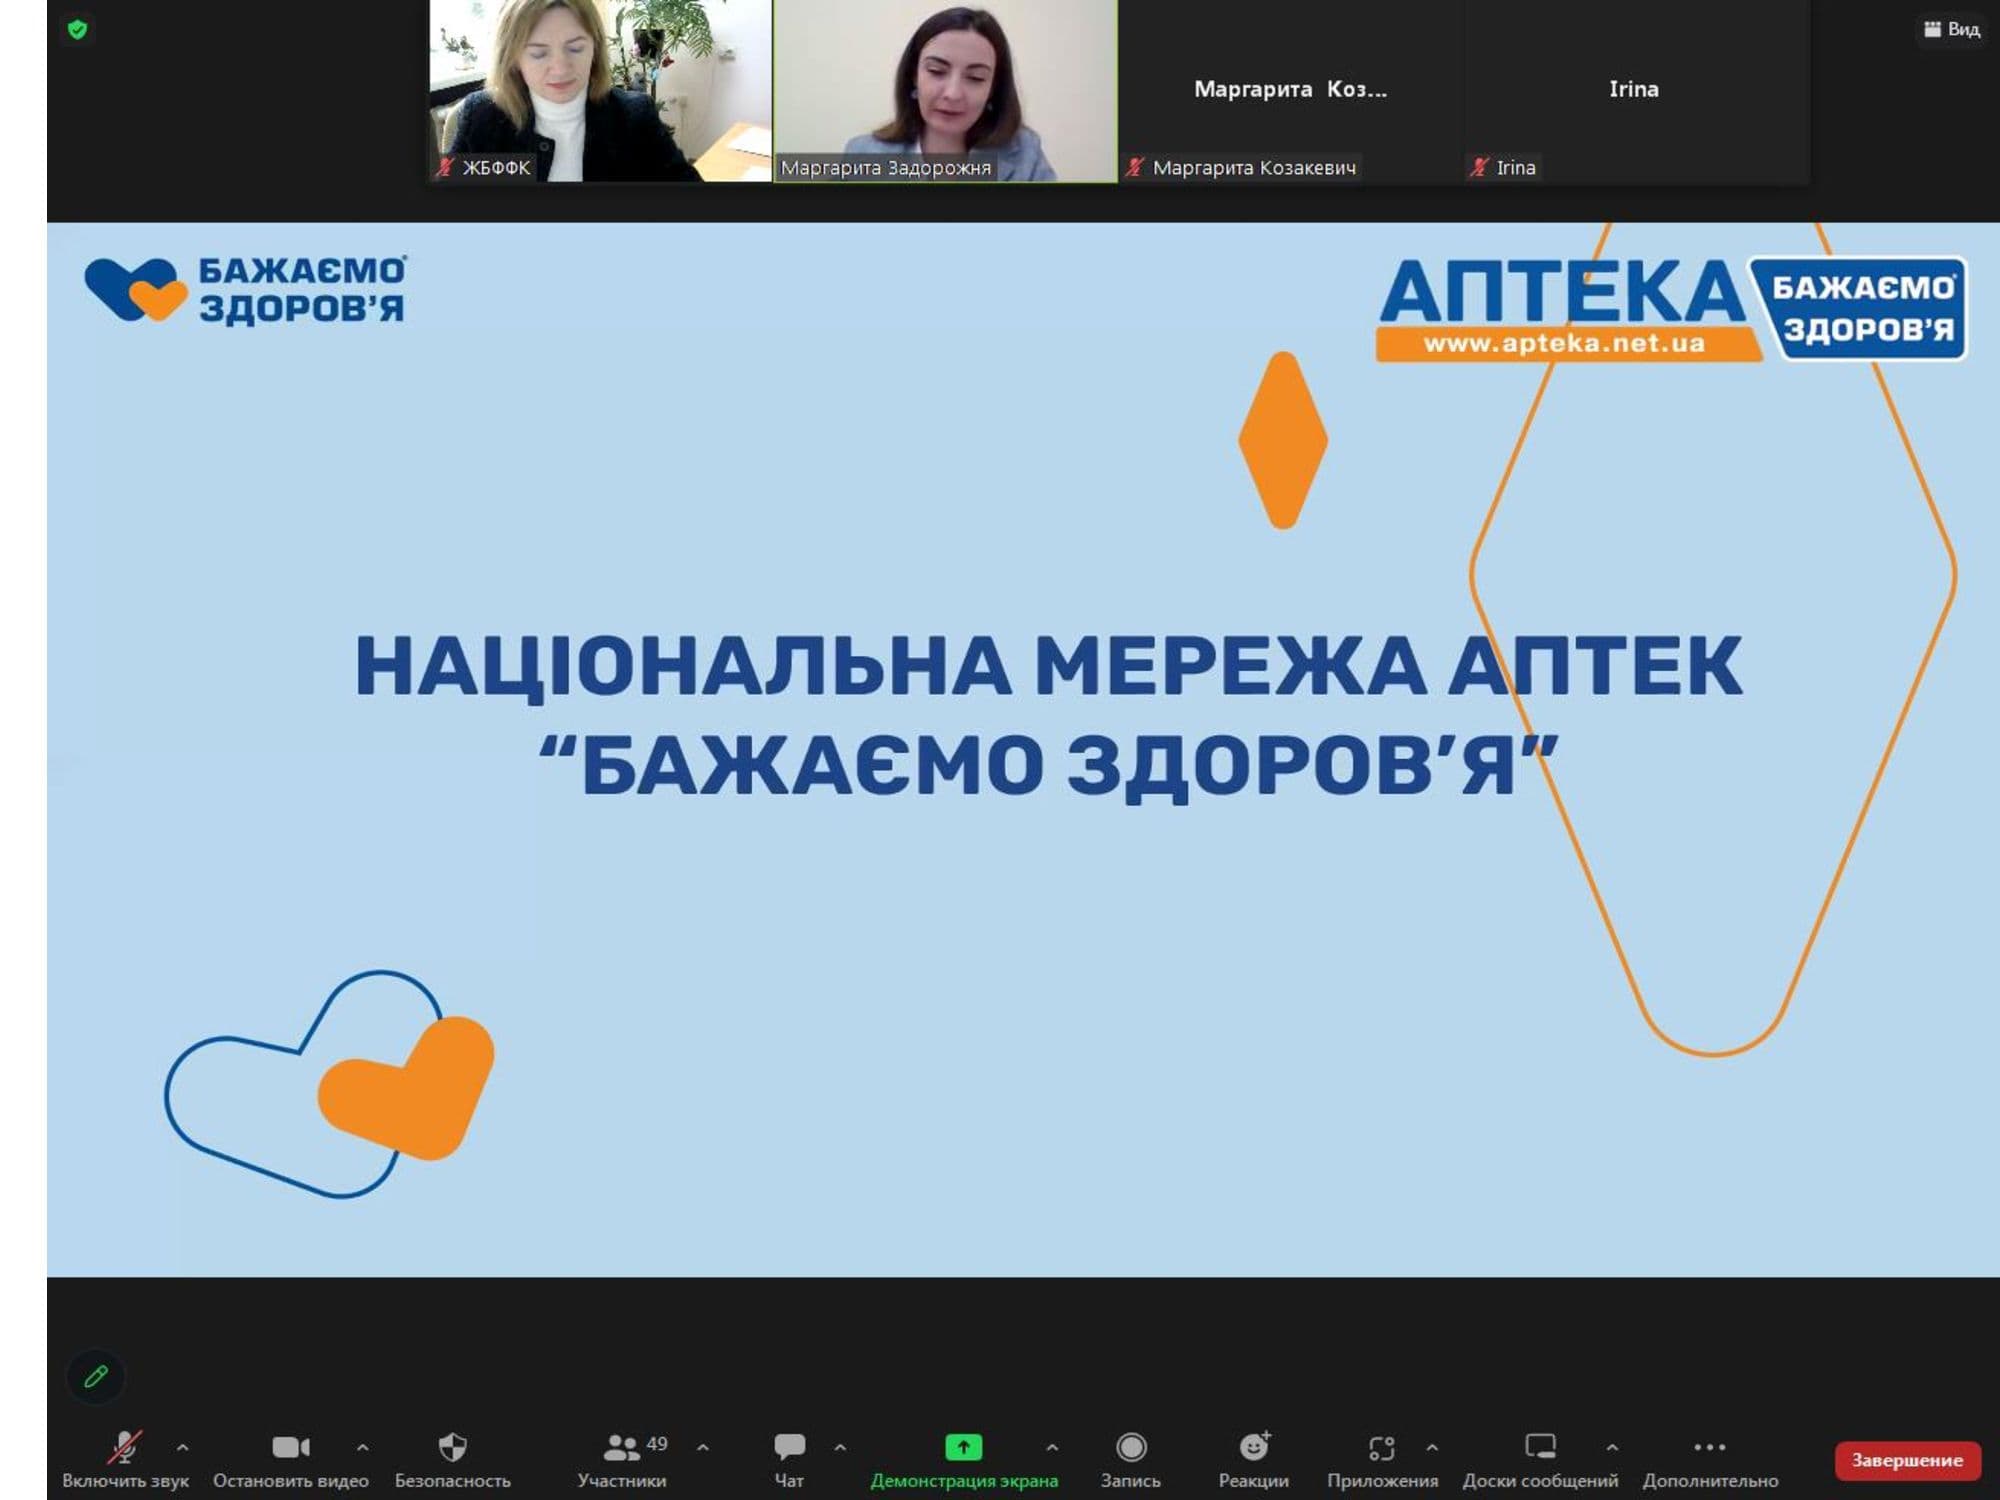Select ЖБФФК participant video thumbnail
This screenshot has height=1500, width=2000.
600,90
